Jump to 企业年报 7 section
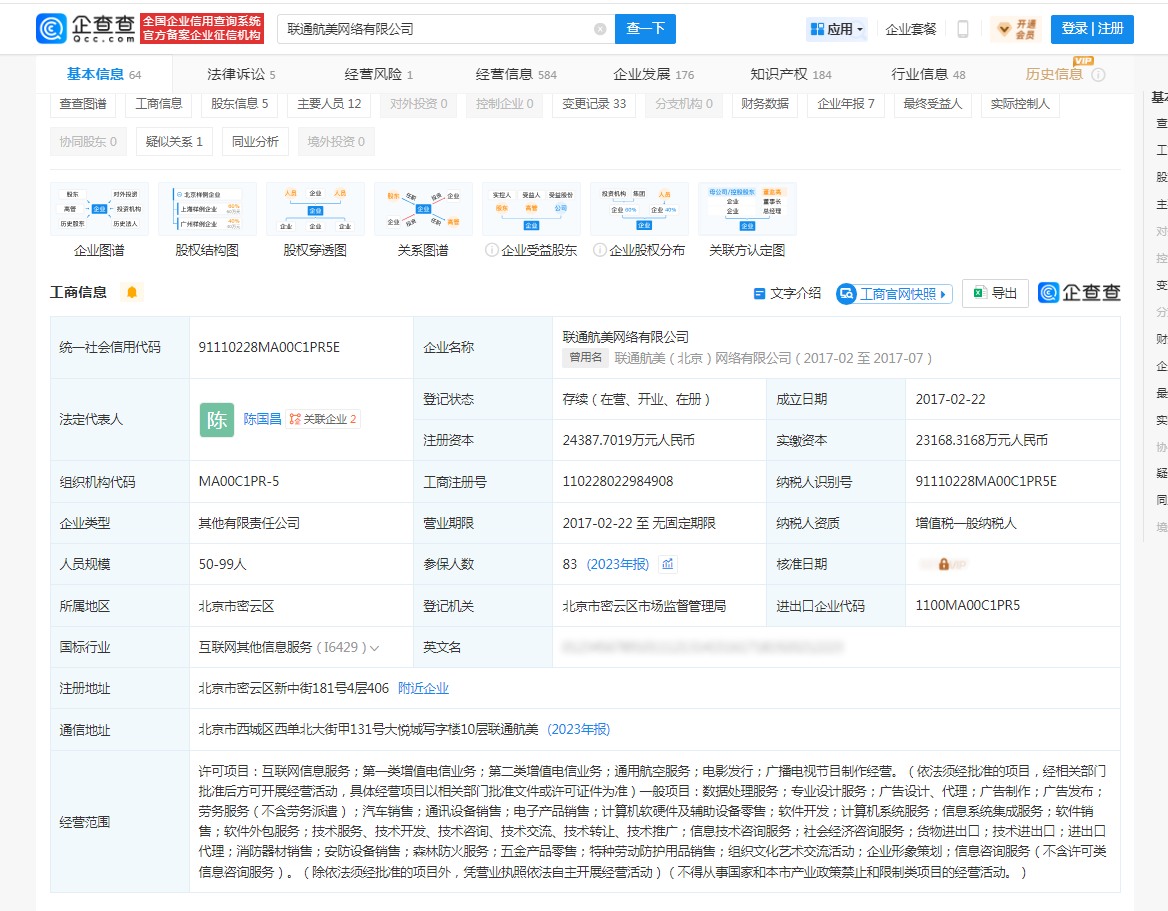This screenshot has height=911, width=1168. pos(846,104)
